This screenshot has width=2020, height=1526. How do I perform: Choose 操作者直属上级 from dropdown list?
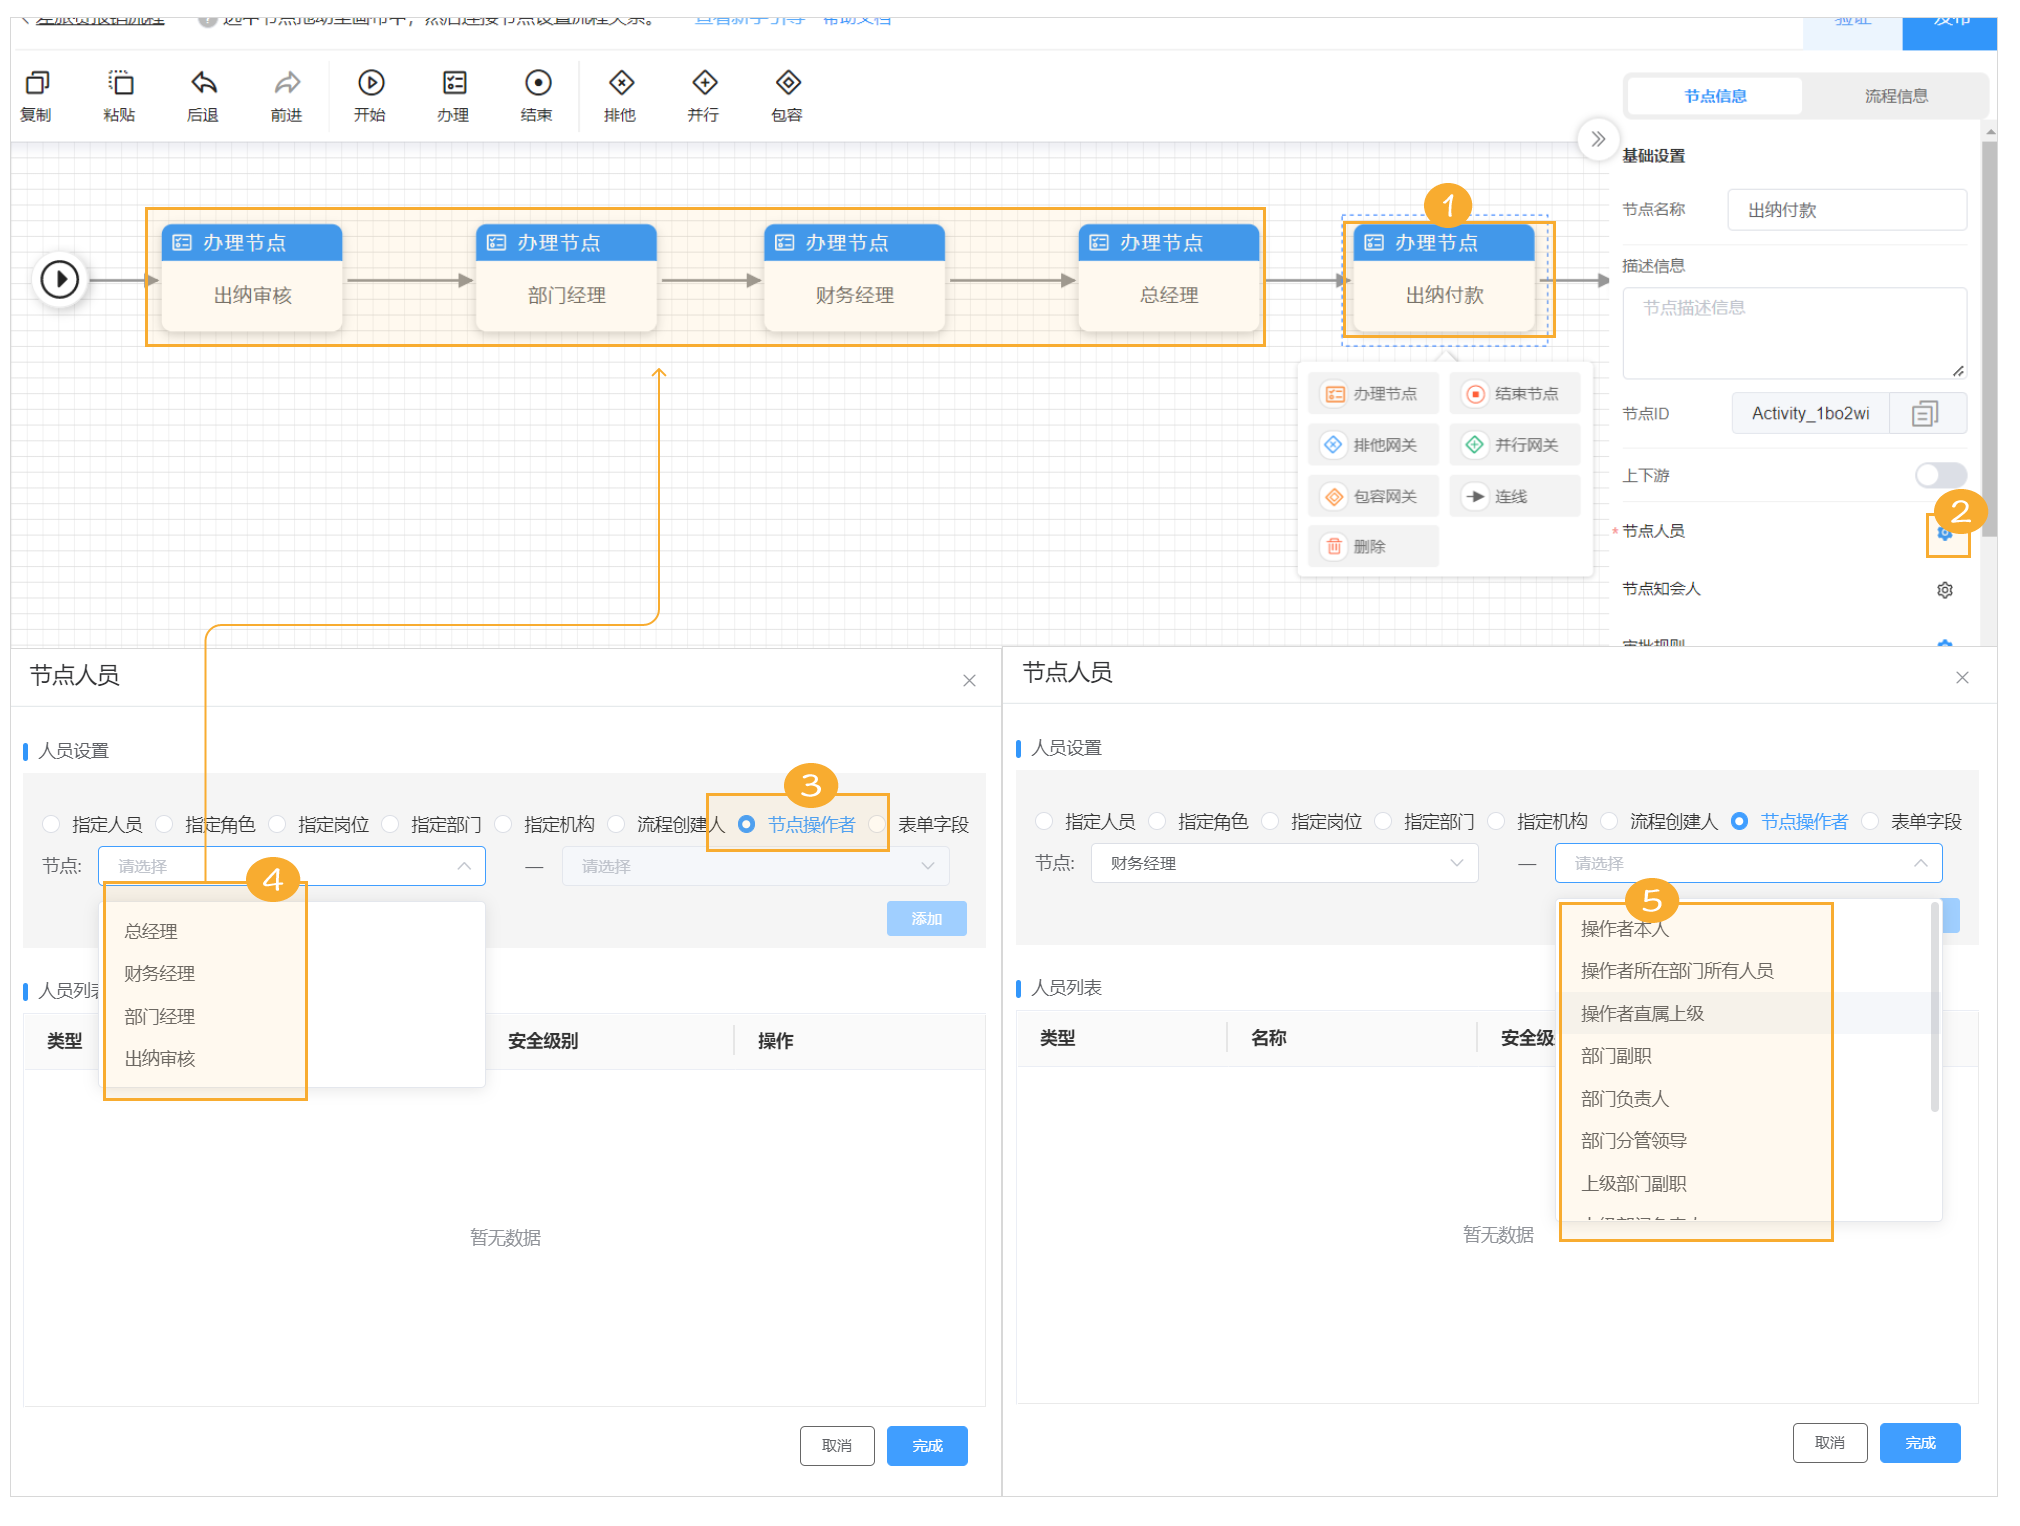1642,1013
